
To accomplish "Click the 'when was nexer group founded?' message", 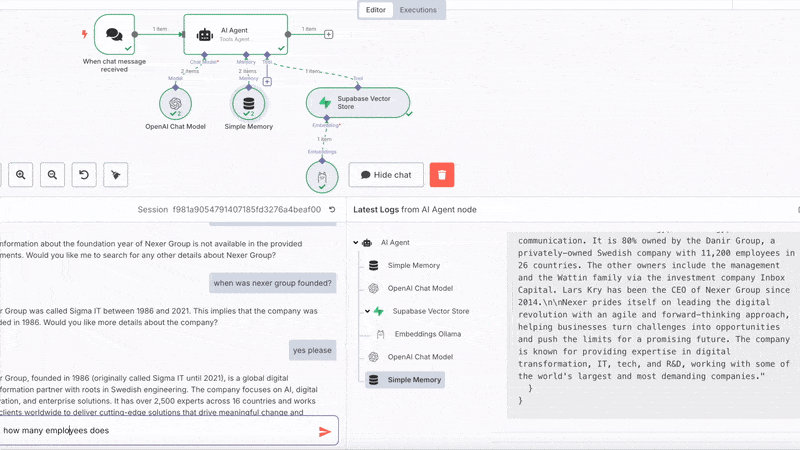I will coord(272,283).
